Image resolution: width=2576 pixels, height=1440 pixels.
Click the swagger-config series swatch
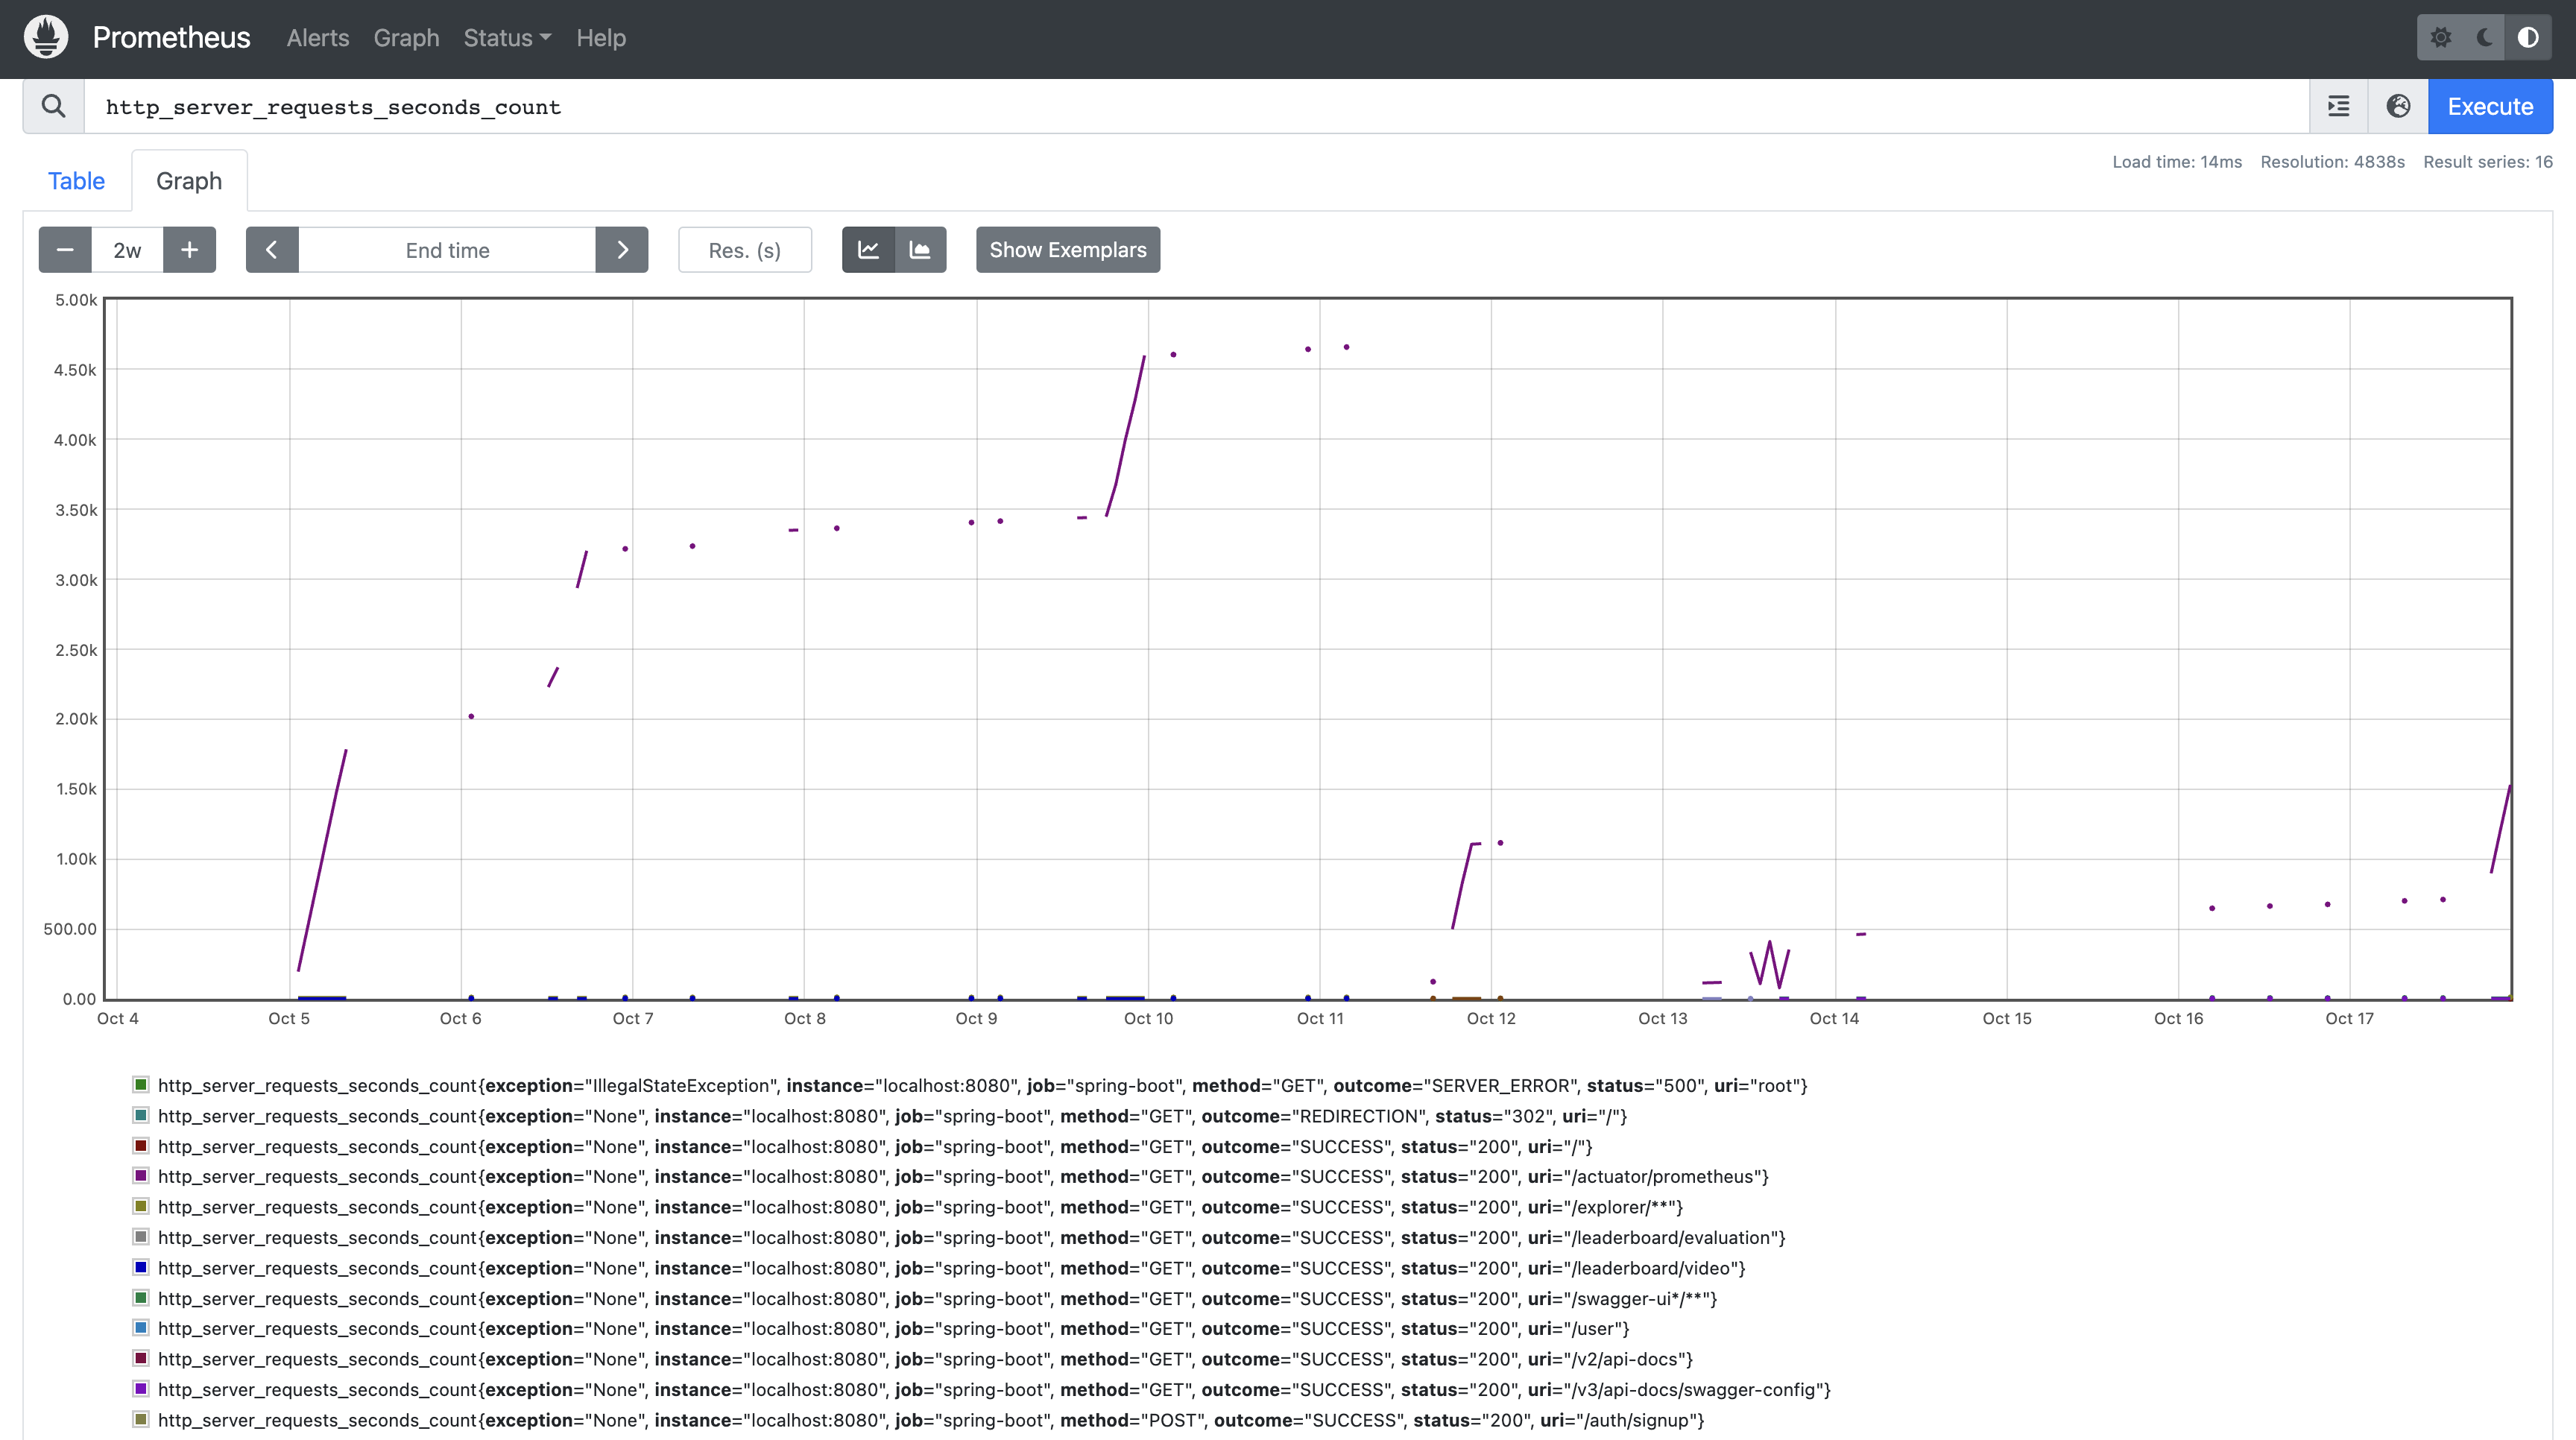click(141, 1389)
